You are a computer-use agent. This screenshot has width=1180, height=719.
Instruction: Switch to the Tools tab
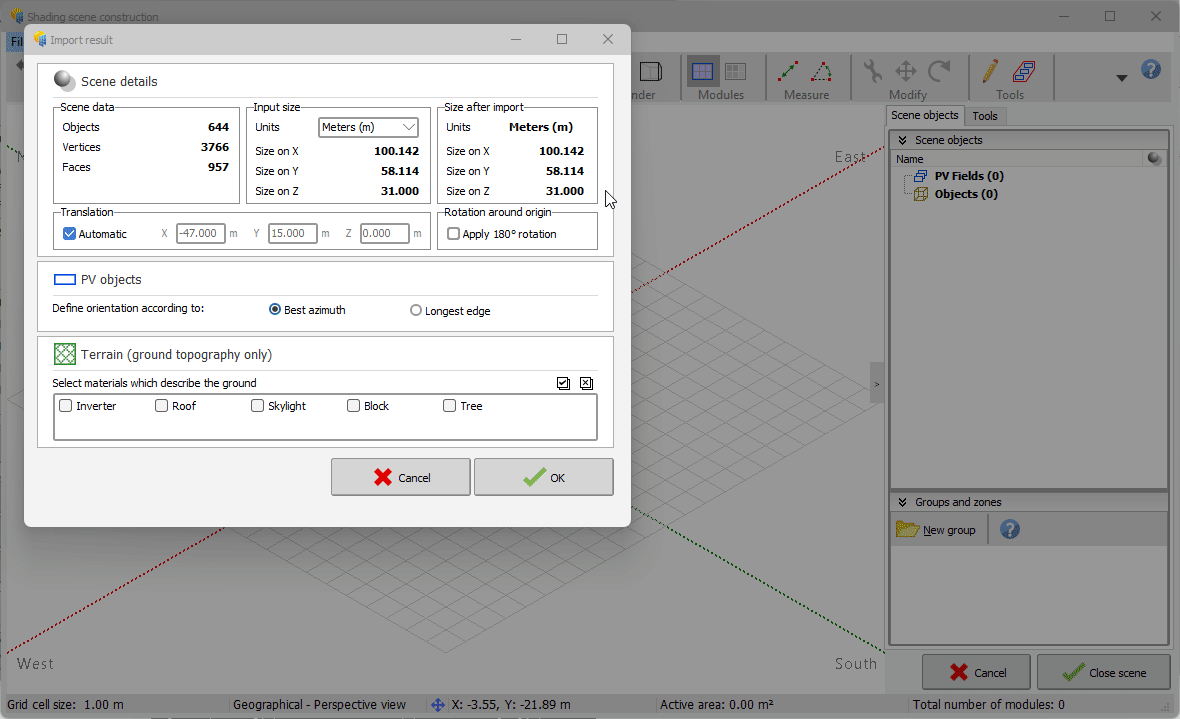(985, 115)
